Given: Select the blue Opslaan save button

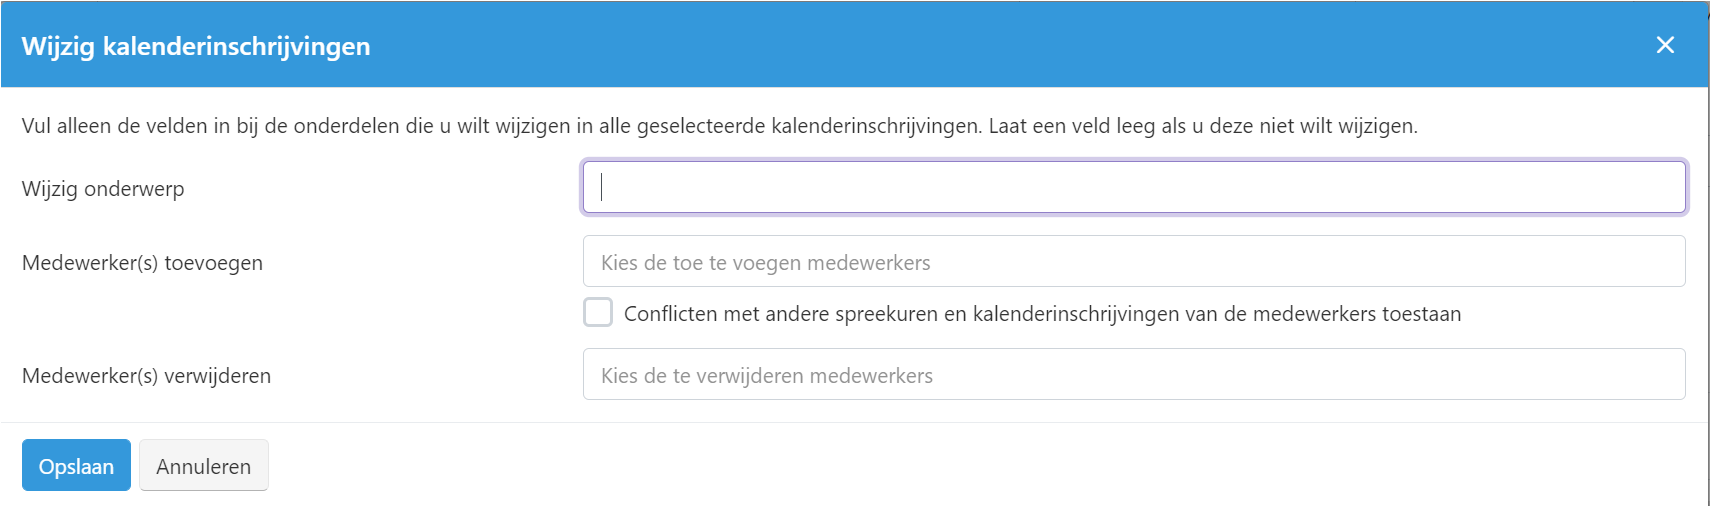Looking at the screenshot, I should click(76, 466).
